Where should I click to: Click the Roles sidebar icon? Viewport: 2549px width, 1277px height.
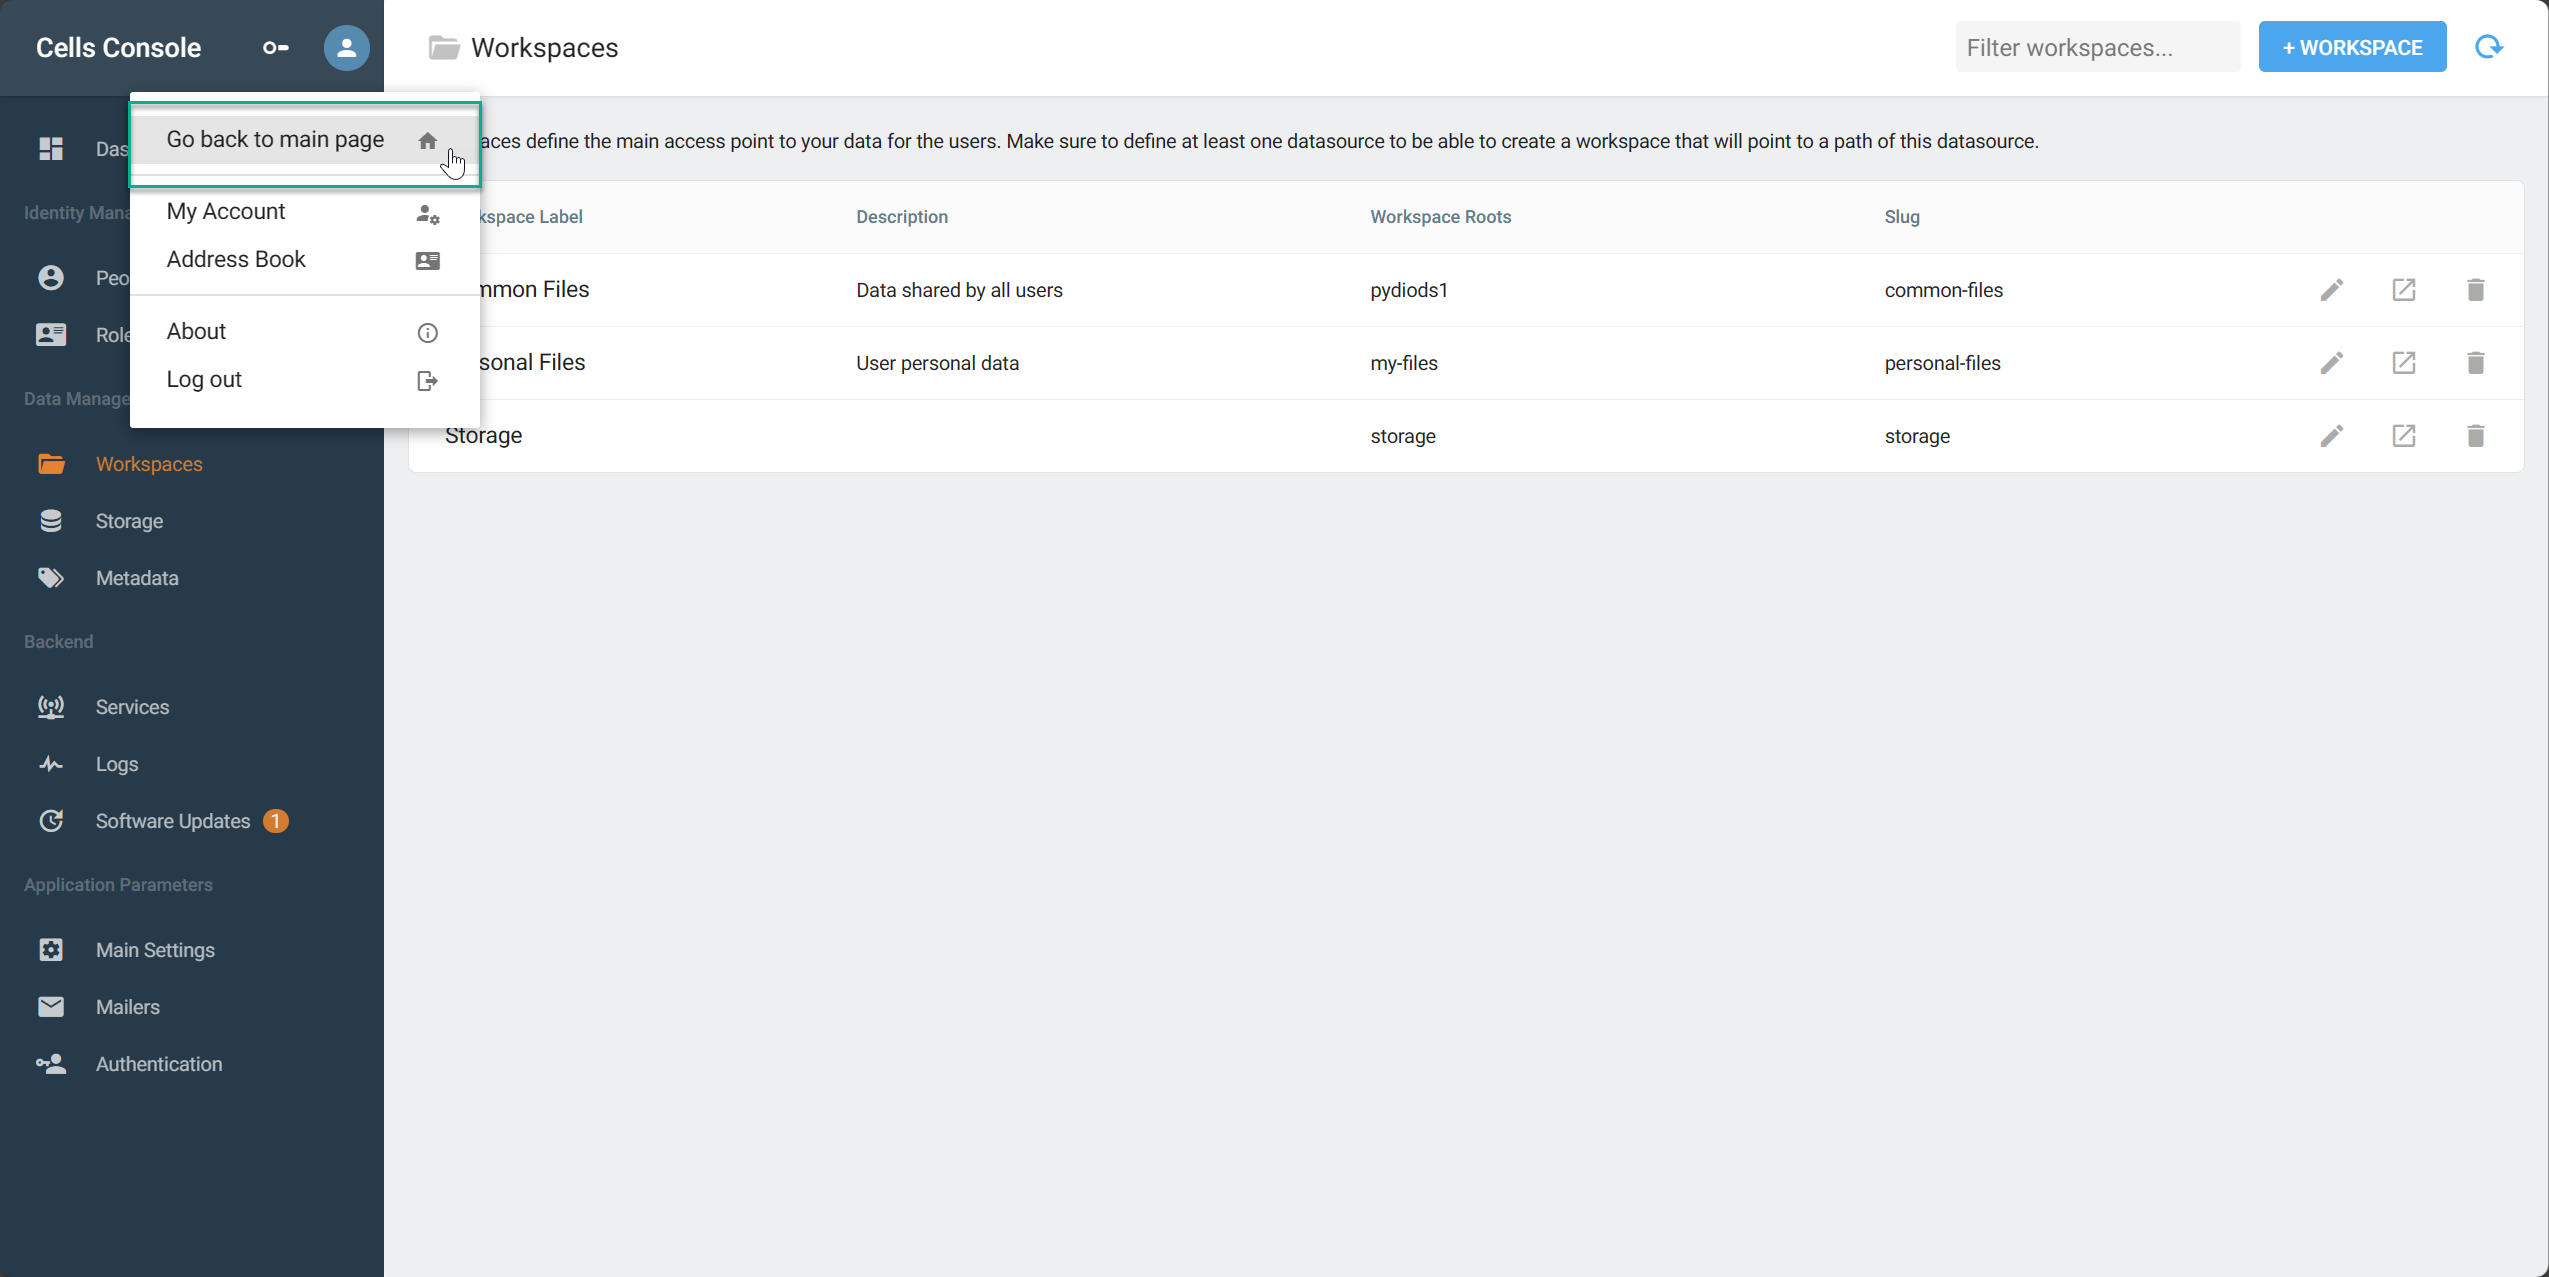click(51, 335)
